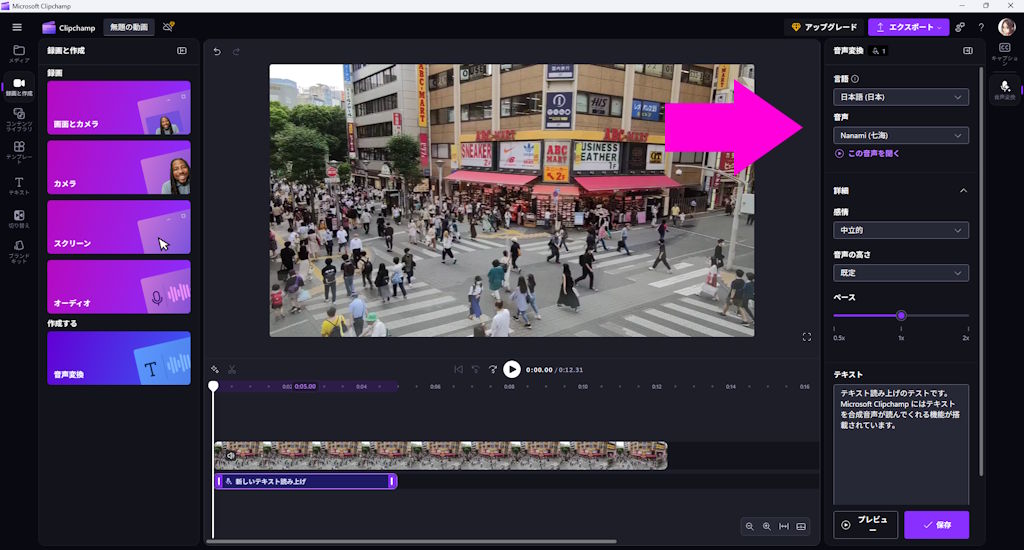Click the magic auto-compose timeline icon

point(215,370)
